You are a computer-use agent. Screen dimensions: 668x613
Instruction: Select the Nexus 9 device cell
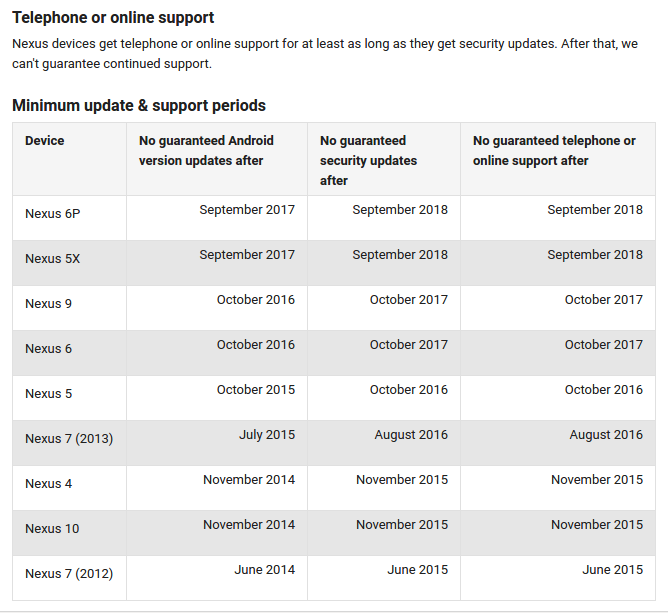pyautogui.click(x=48, y=304)
